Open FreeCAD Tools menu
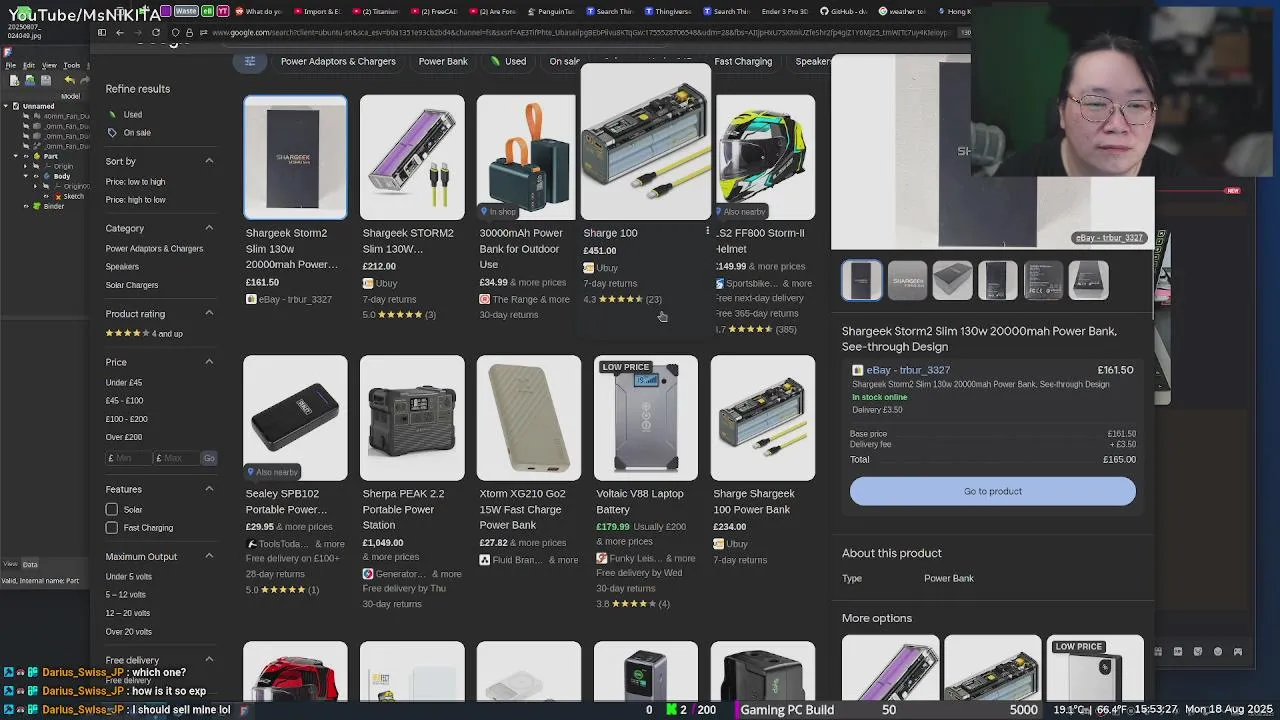 [72, 65]
